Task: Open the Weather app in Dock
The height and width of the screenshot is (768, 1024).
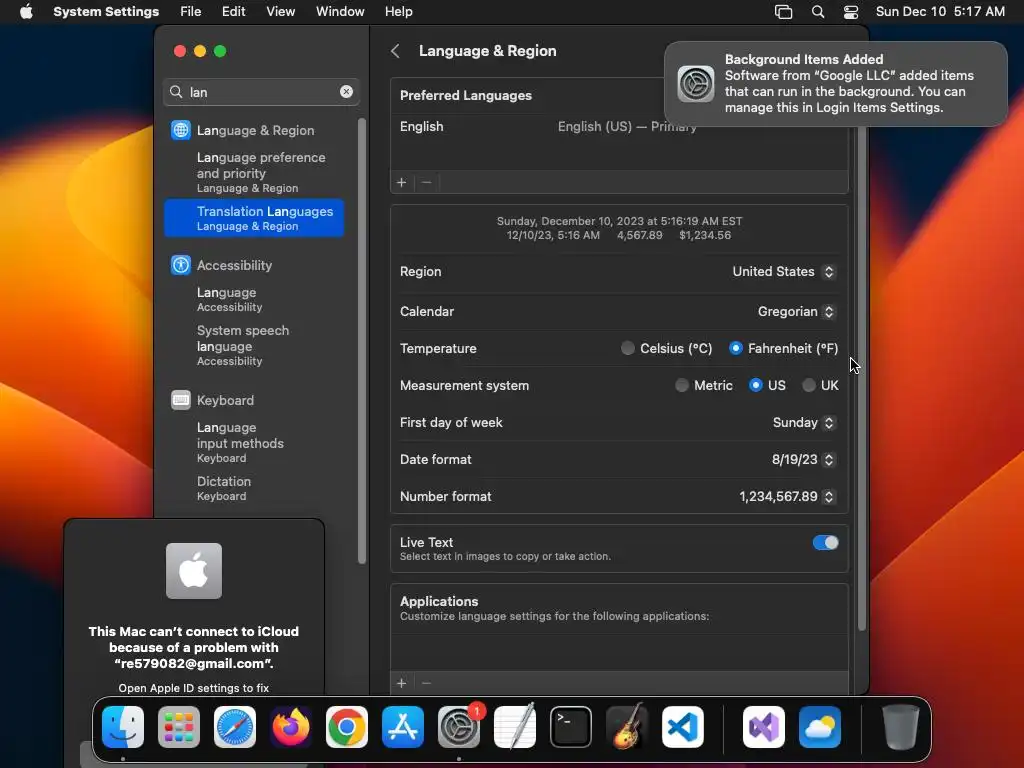Action: pyautogui.click(x=820, y=727)
